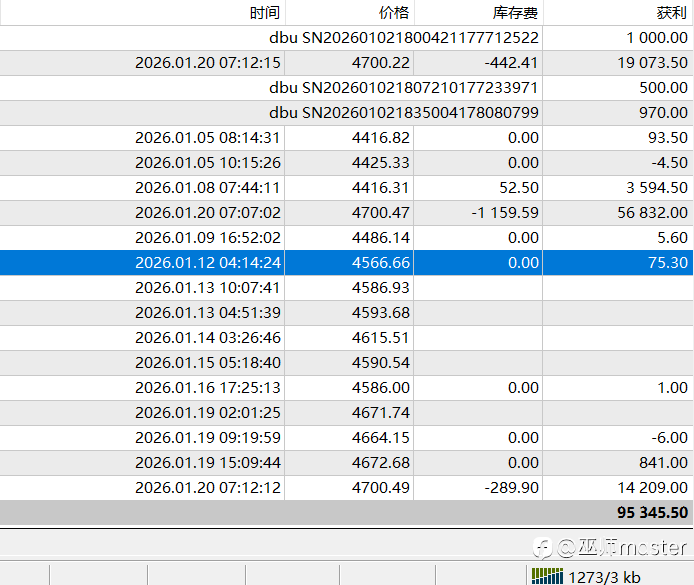Select the 2026.01.19 09:19:59 row

click(x=347, y=438)
